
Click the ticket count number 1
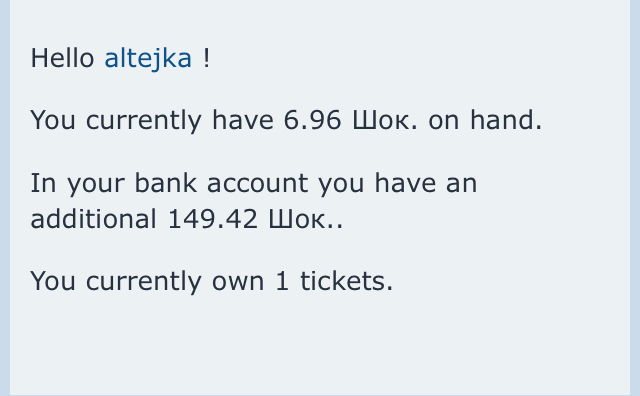(282, 281)
